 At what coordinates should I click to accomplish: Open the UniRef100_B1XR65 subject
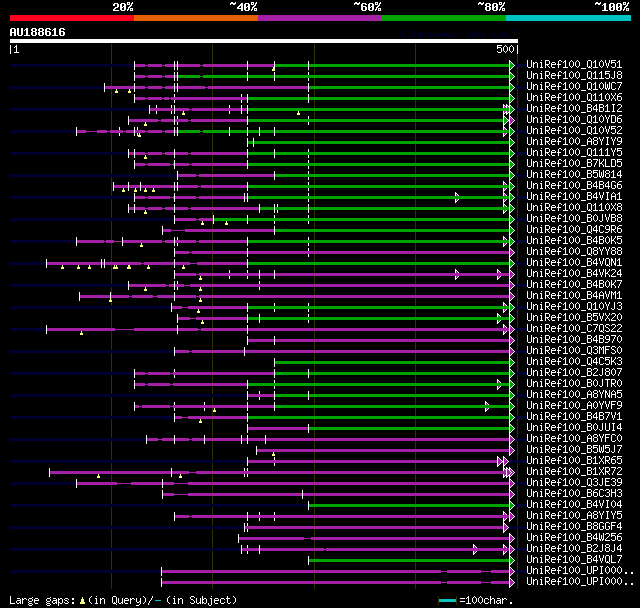[x=574, y=461]
